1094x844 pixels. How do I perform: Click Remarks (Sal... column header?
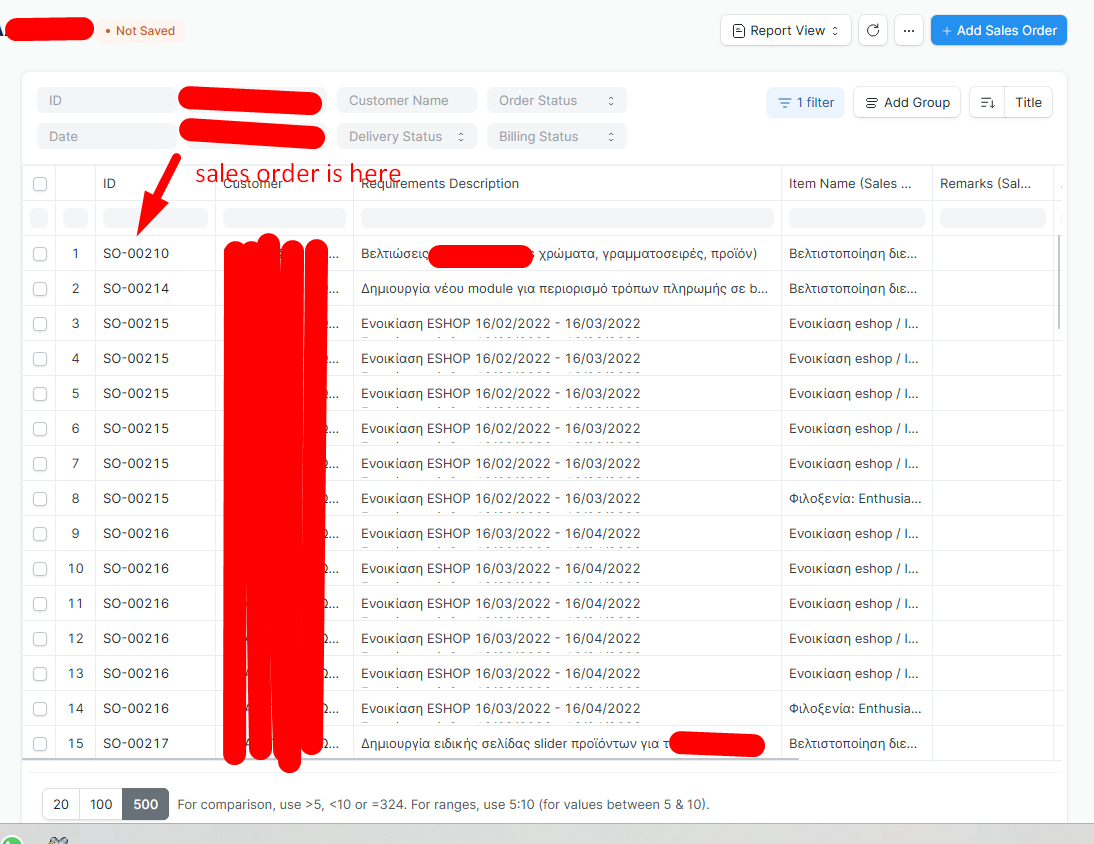pos(985,183)
